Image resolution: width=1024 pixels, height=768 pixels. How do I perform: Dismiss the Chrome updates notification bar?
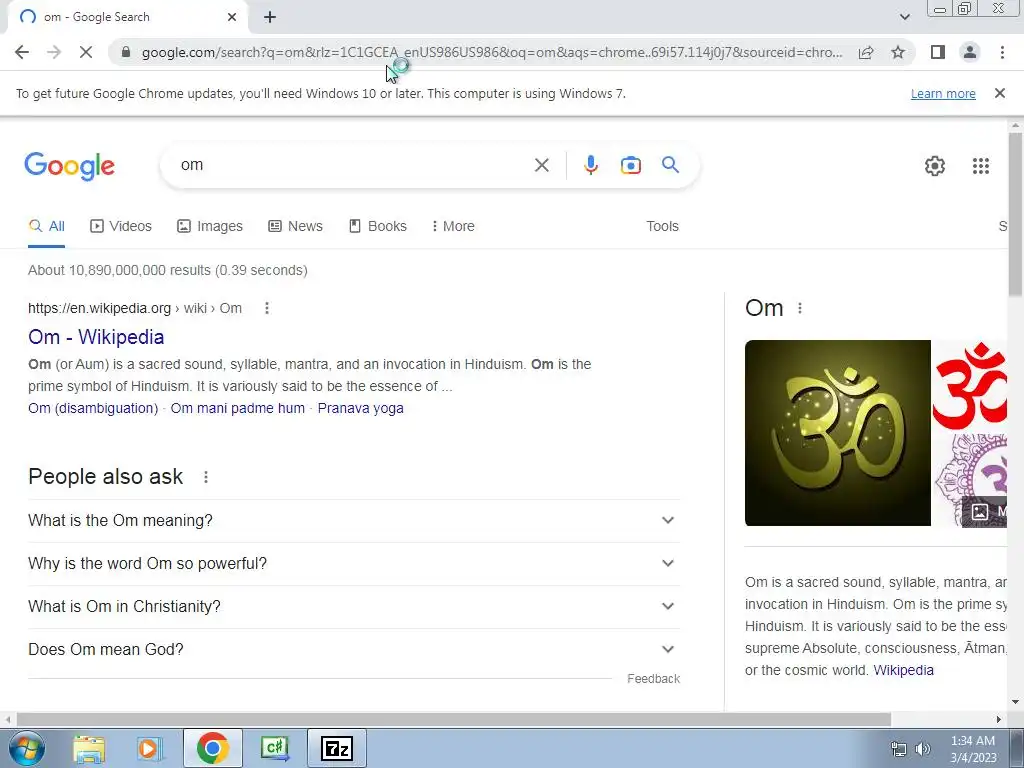999,93
